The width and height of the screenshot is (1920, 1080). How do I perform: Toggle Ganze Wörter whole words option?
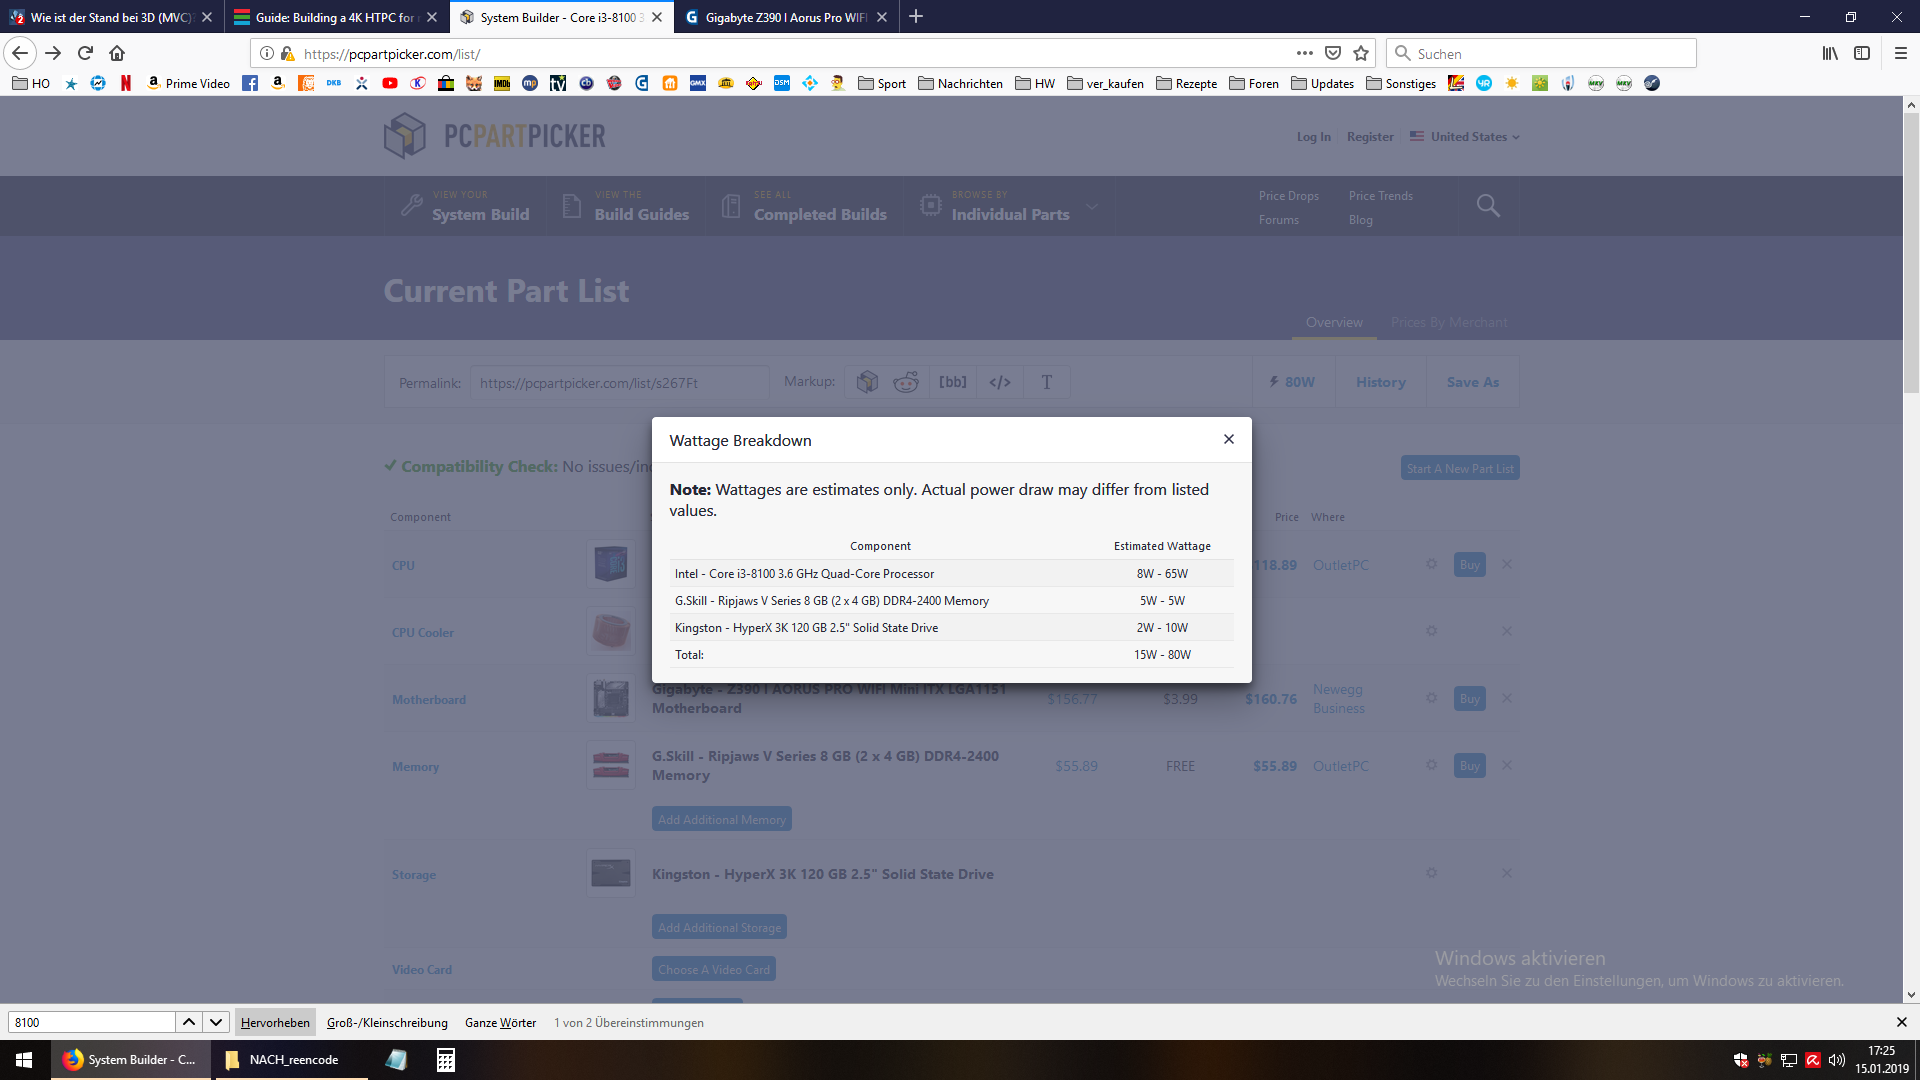pos(500,1022)
